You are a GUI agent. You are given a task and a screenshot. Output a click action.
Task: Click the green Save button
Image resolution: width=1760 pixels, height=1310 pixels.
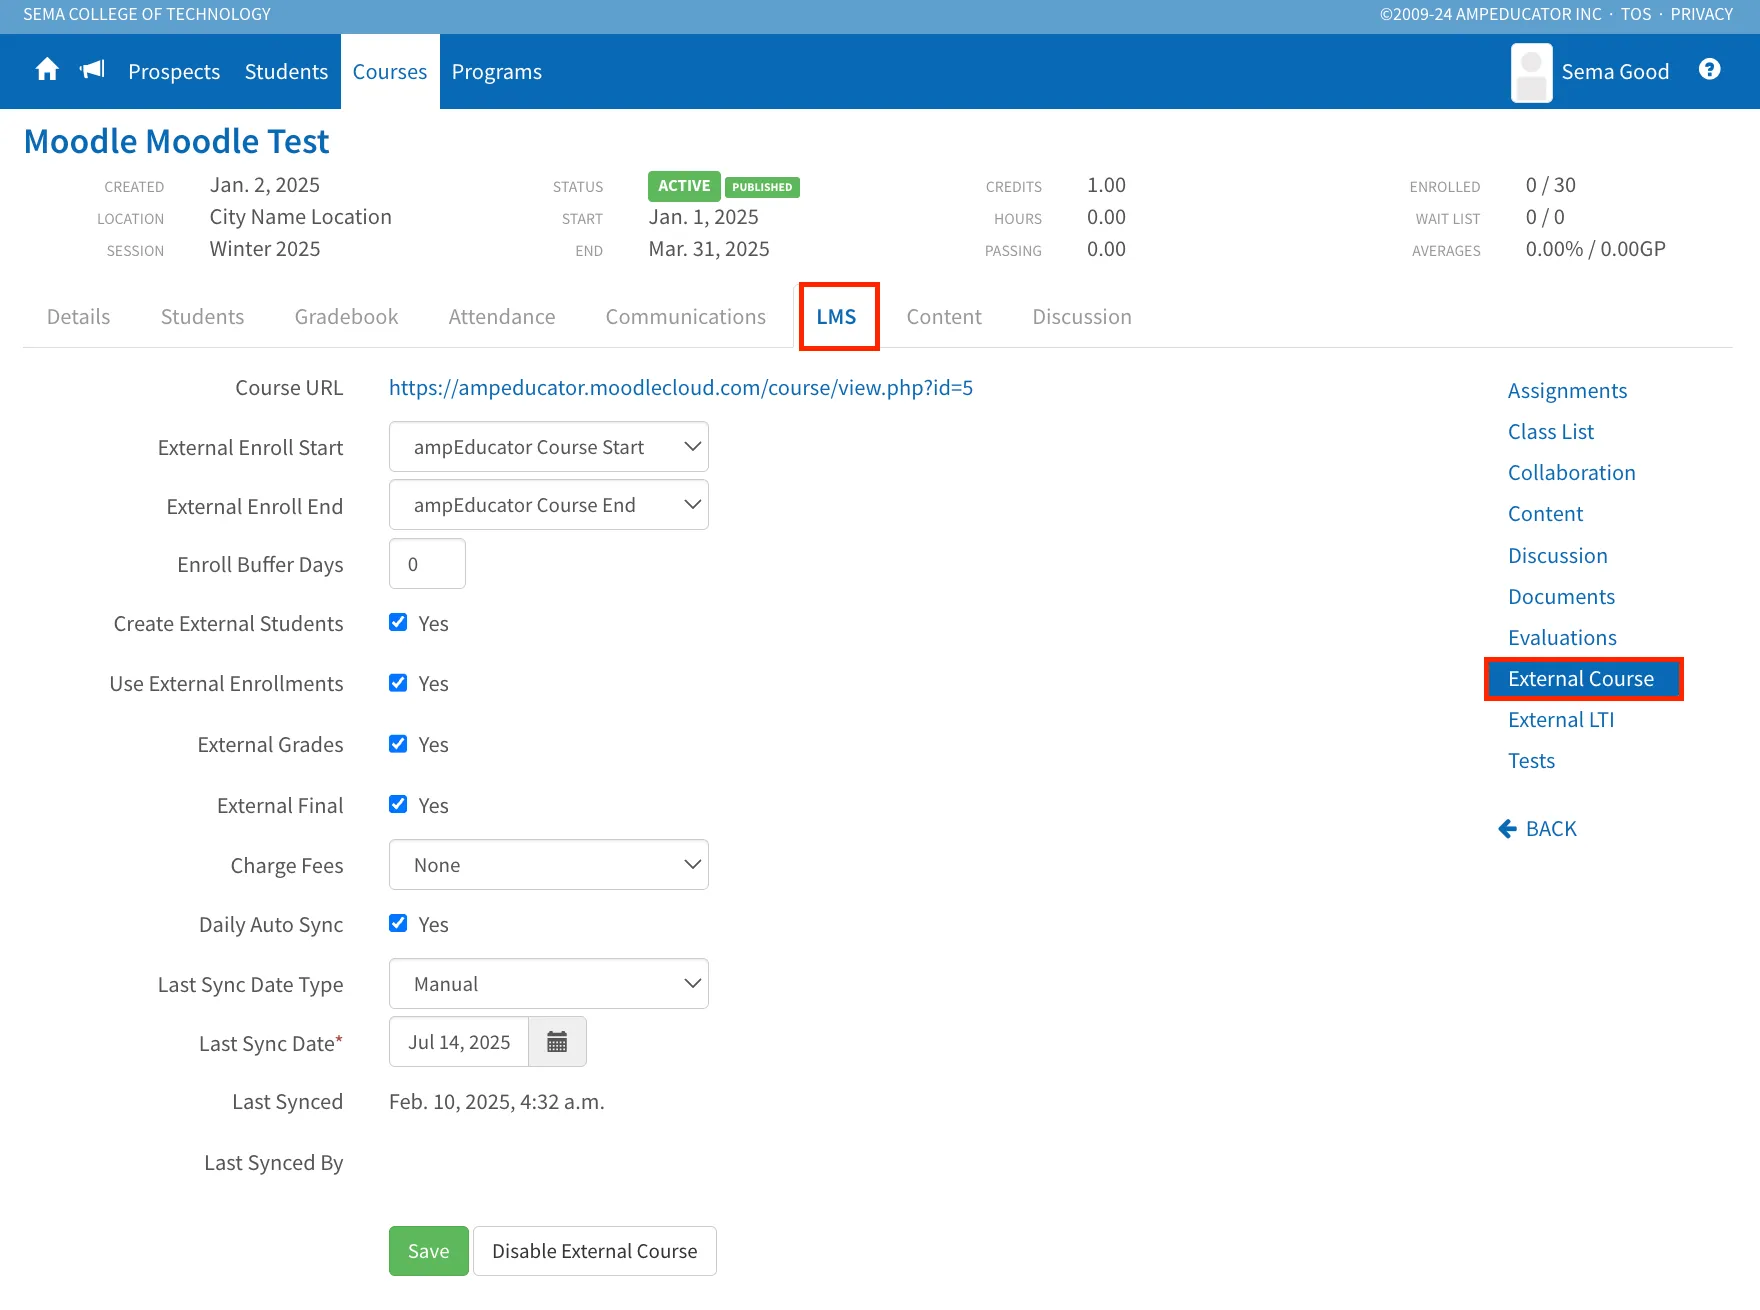429,1251
